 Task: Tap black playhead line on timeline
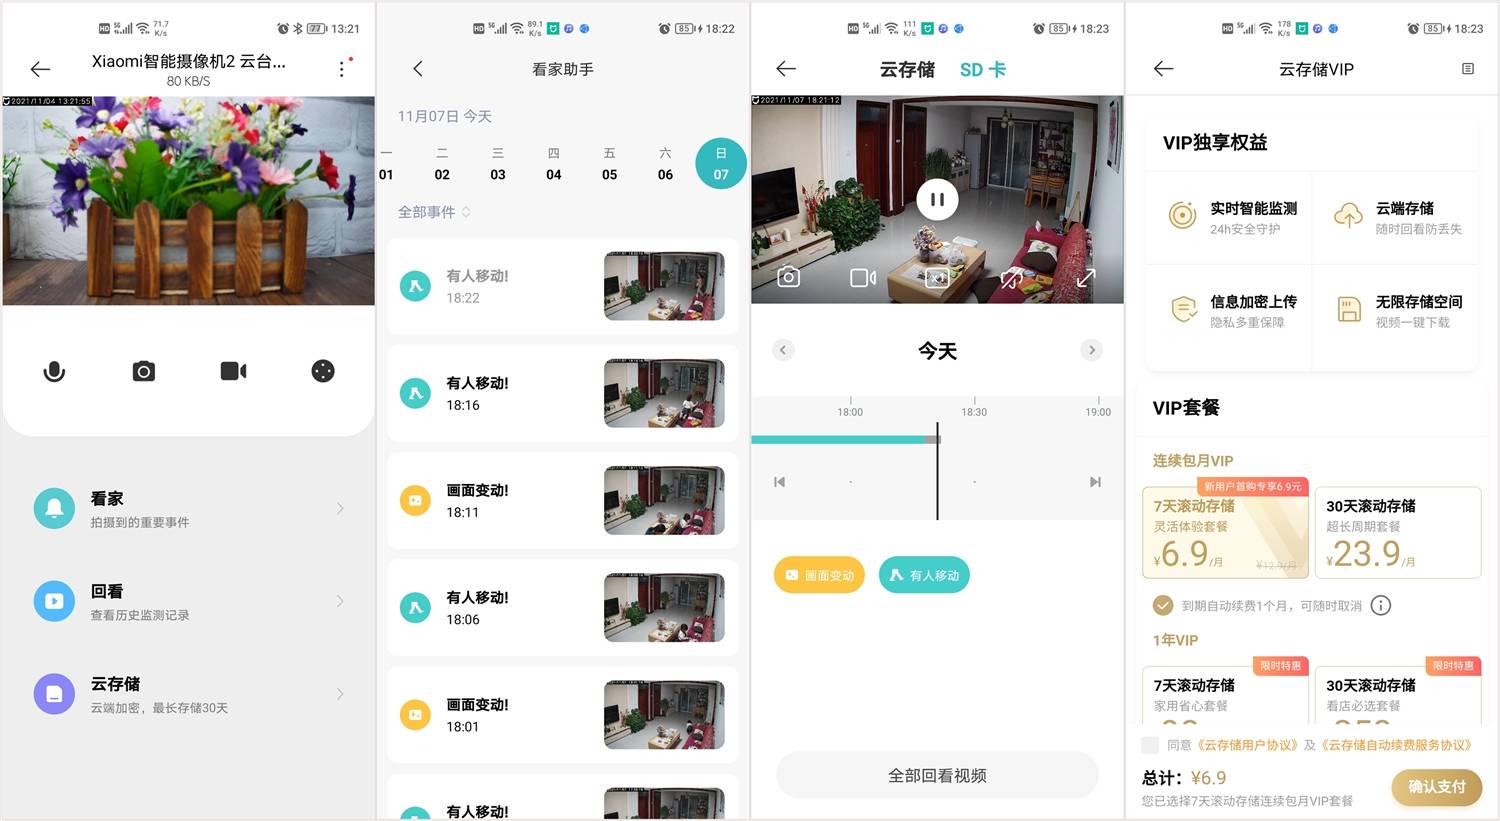click(x=937, y=471)
